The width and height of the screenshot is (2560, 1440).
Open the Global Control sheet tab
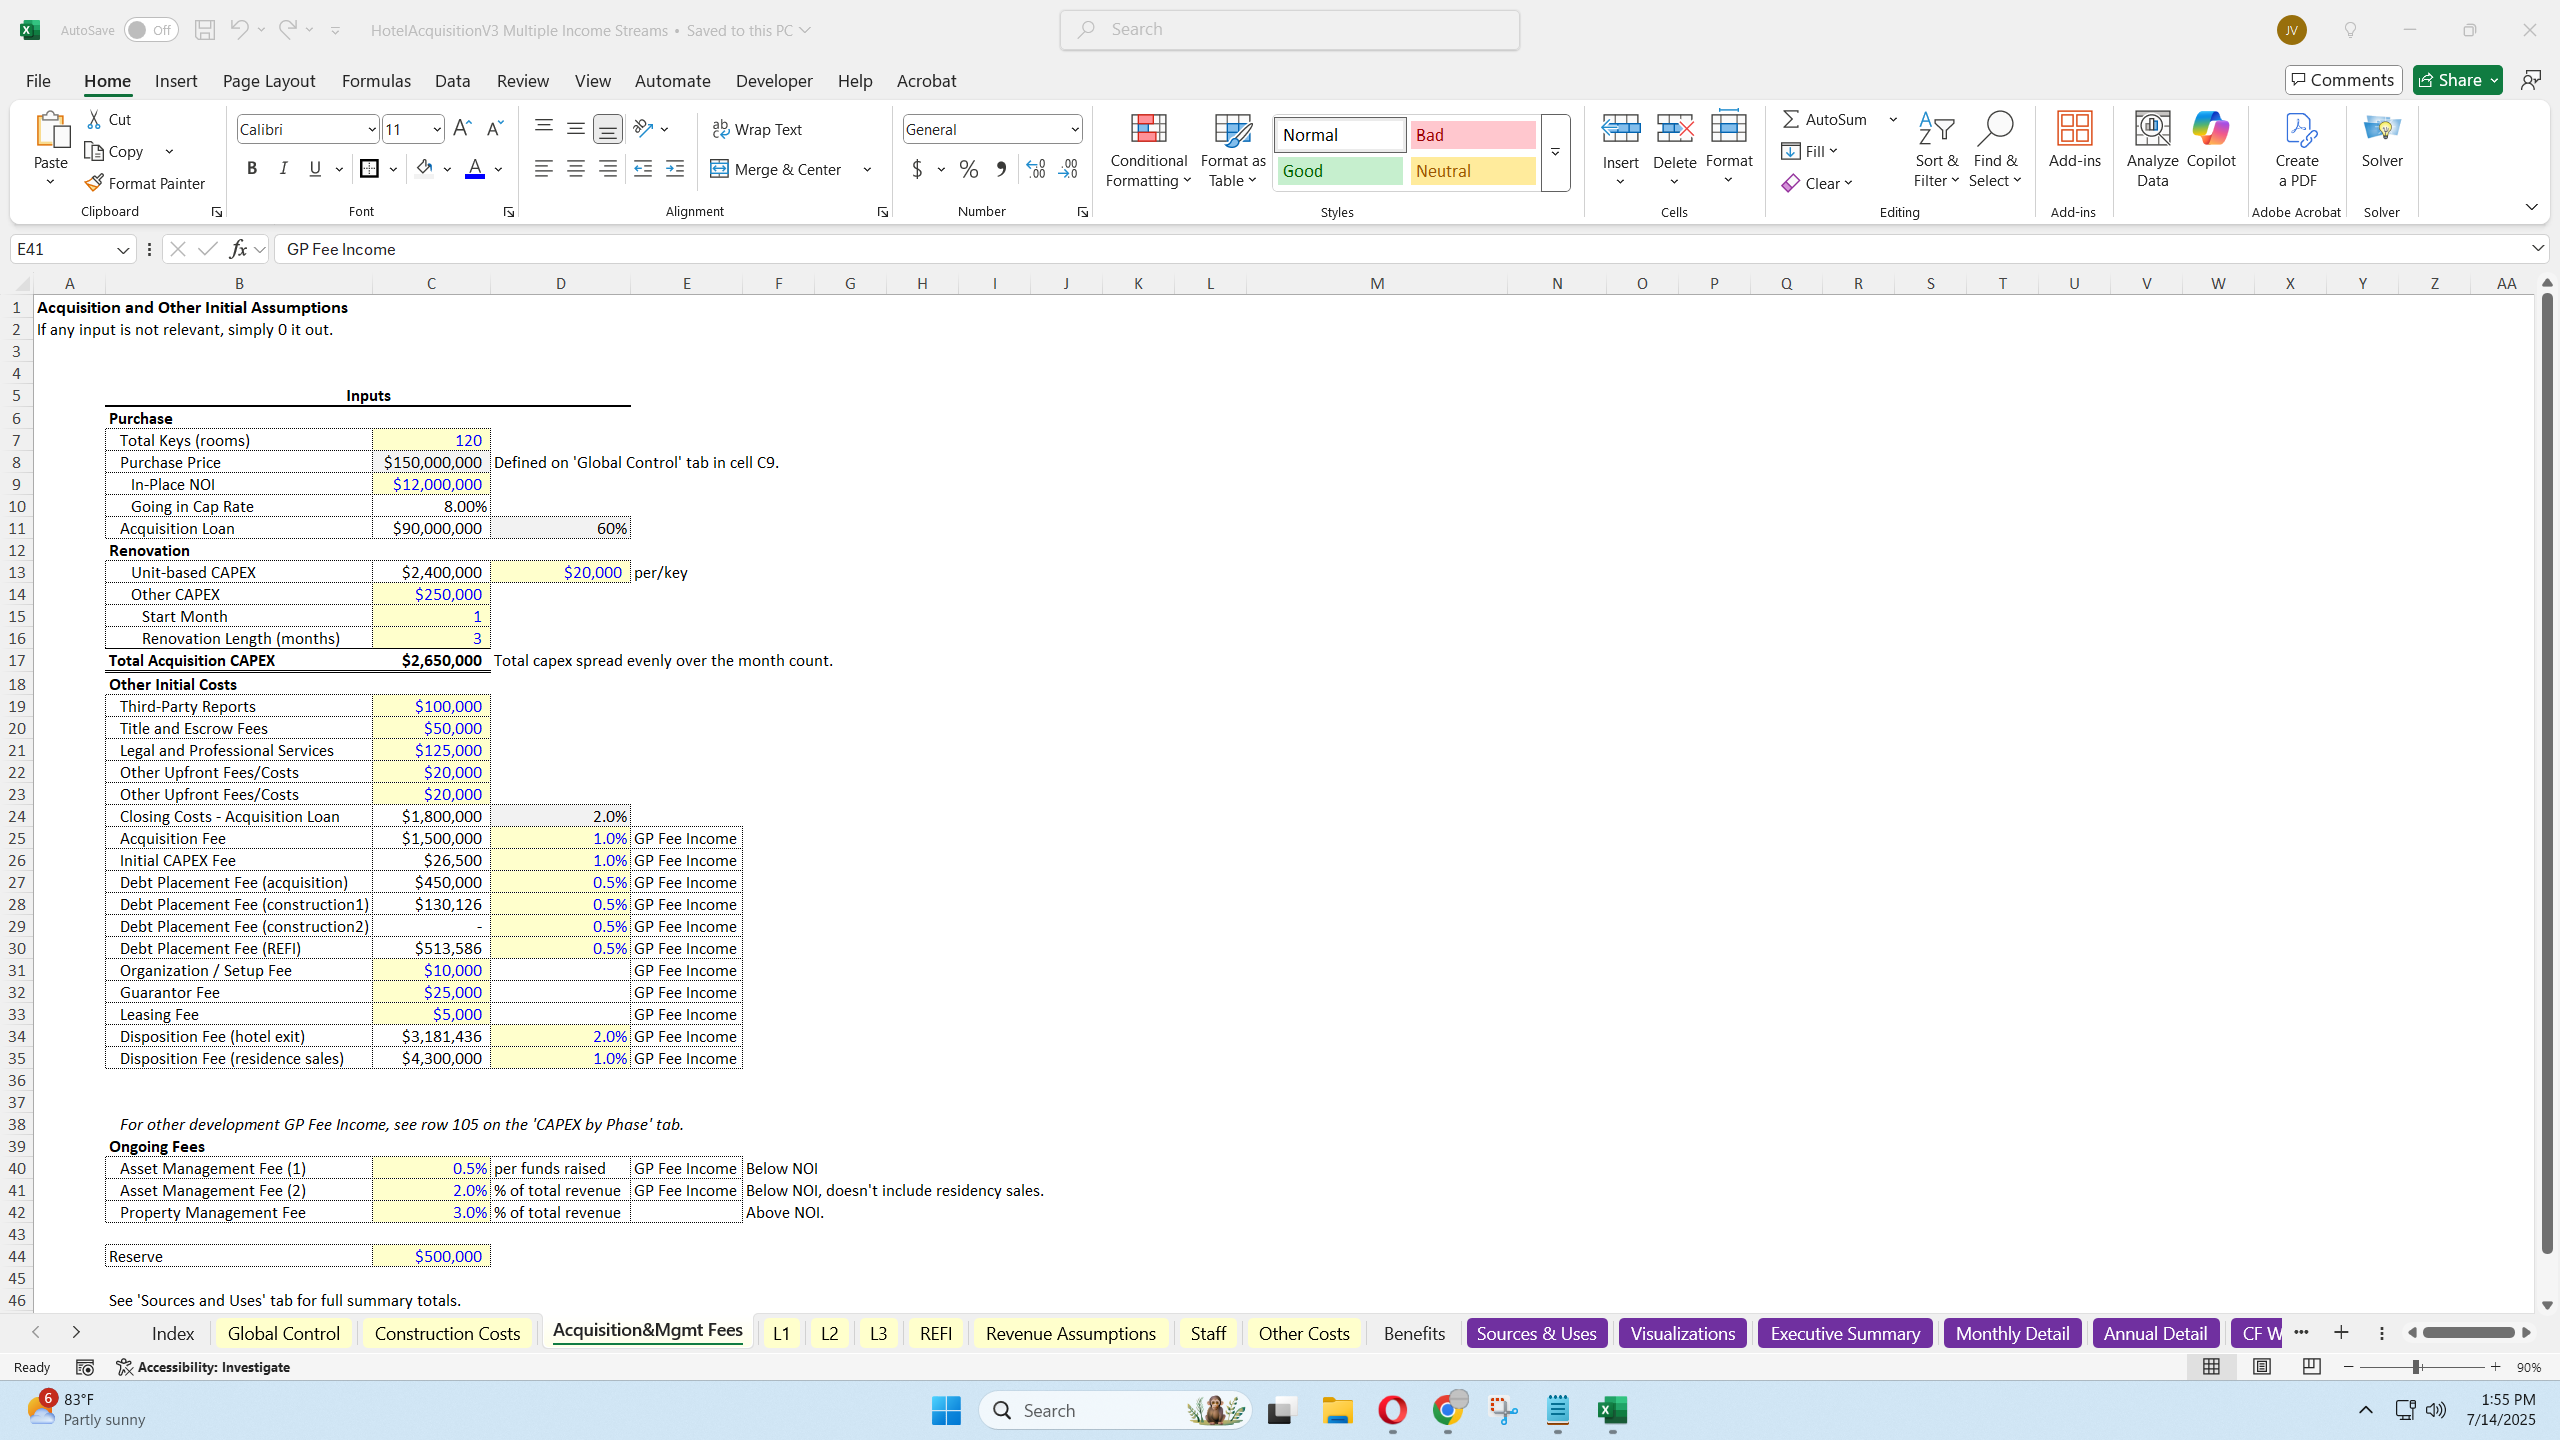pos(283,1332)
